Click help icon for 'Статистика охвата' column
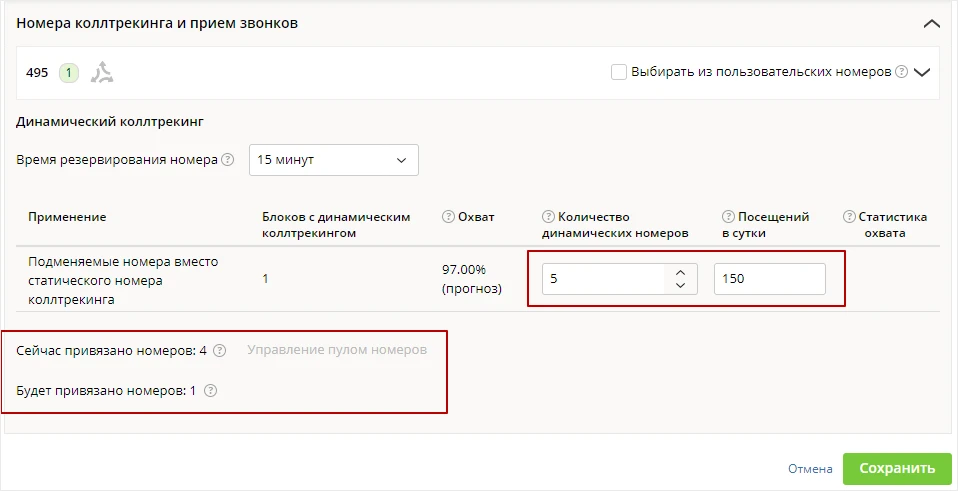This screenshot has width=958, height=491. [849, 217]
